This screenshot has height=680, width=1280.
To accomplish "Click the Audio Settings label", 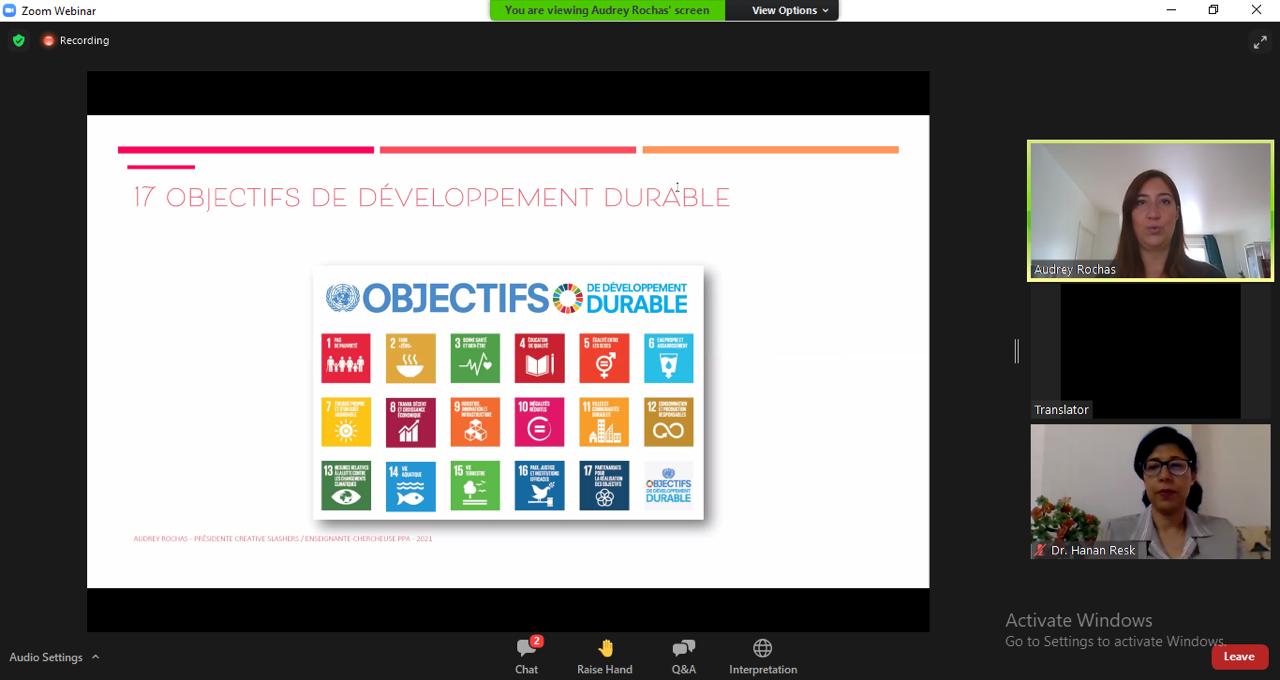I will coord(46,657).
